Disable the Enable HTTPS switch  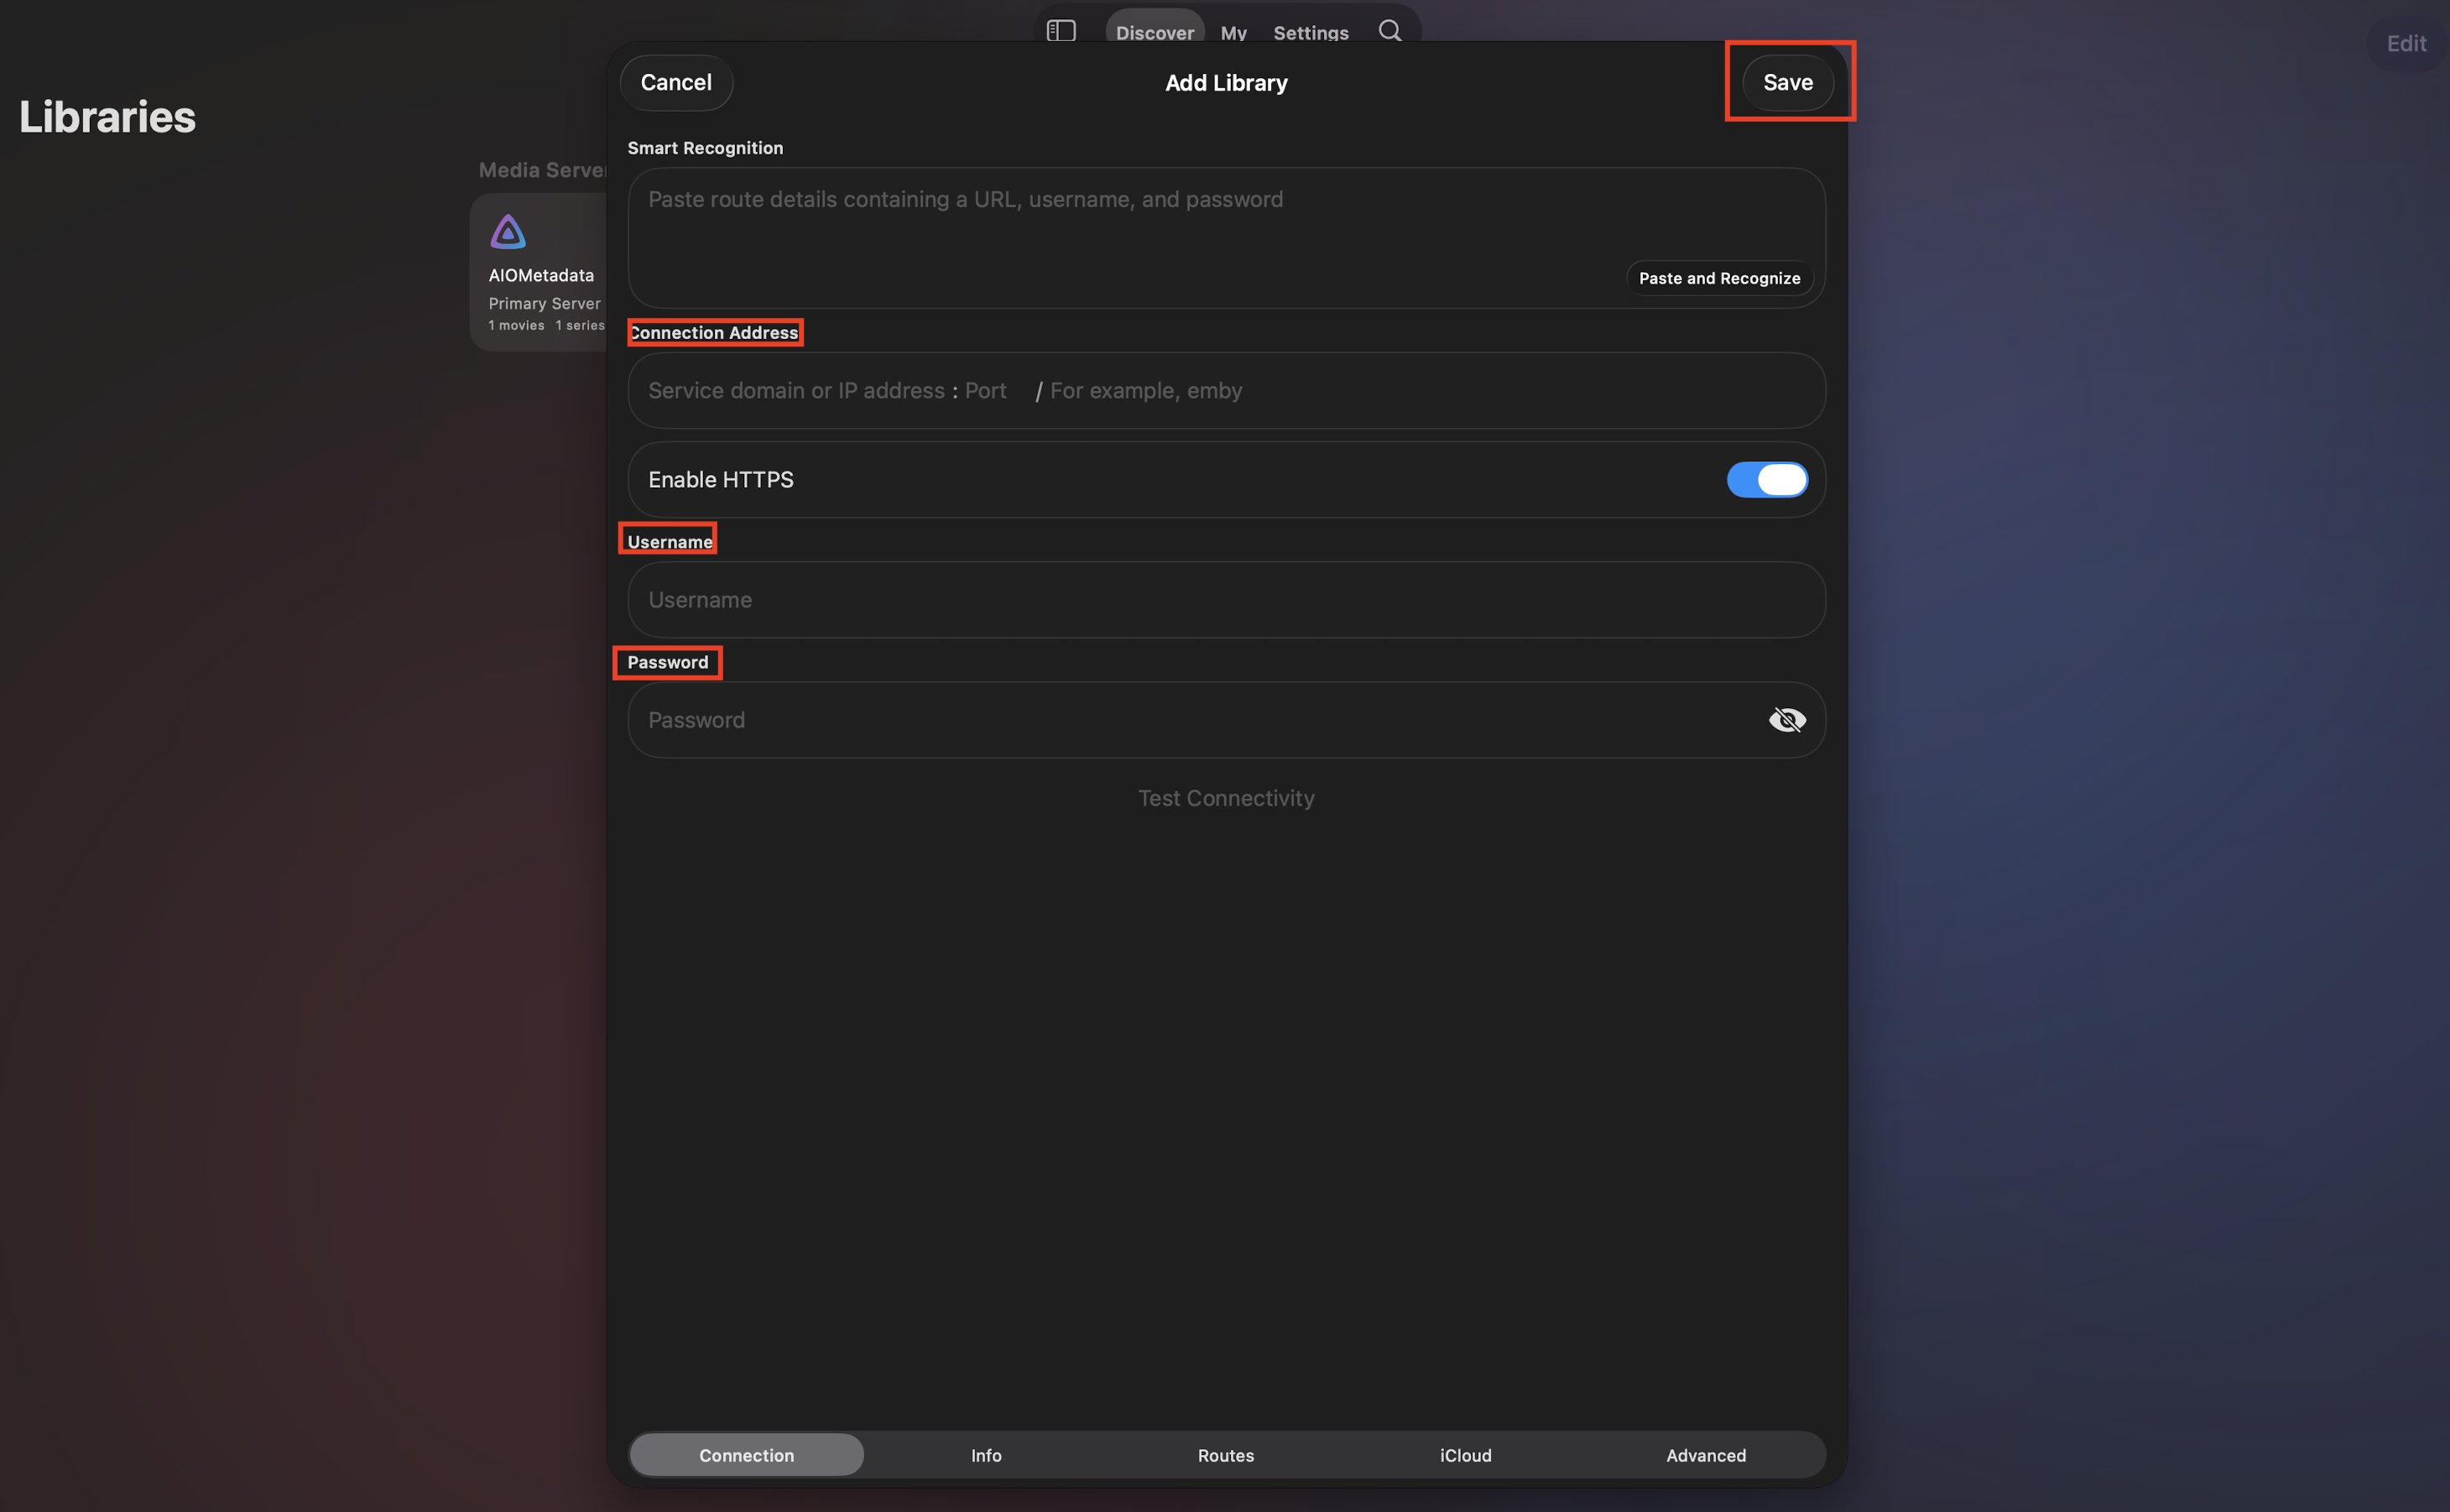[1767, 480]
